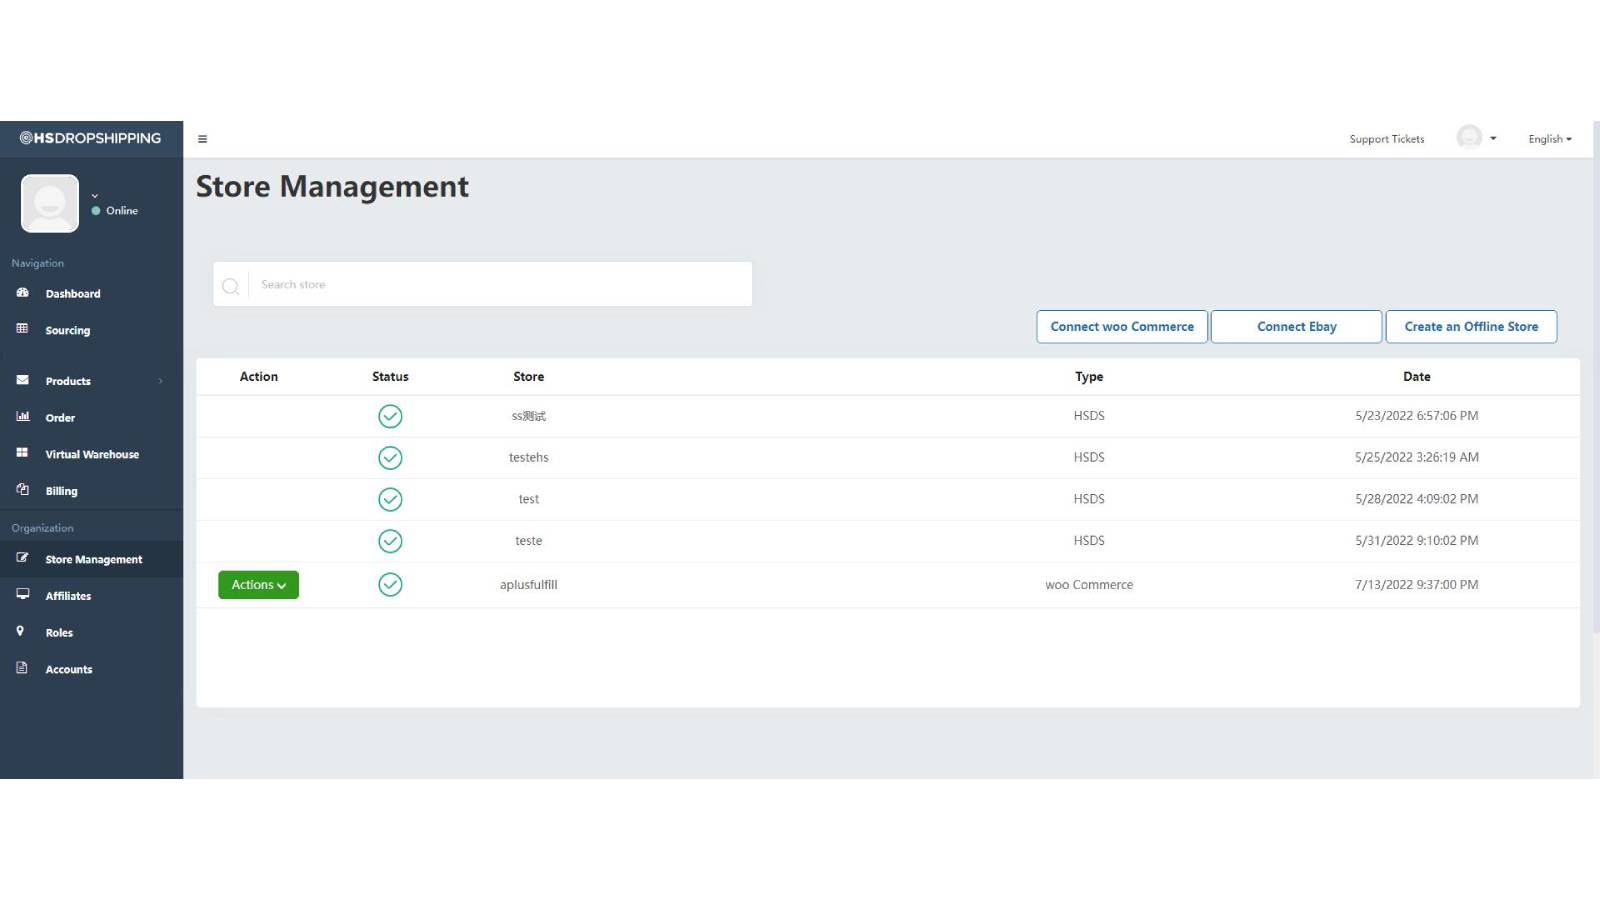Click date 7/13/2022 9:37:00 PM
1600x900 pixels.
pyautogui.click(x=1417, y=585)
